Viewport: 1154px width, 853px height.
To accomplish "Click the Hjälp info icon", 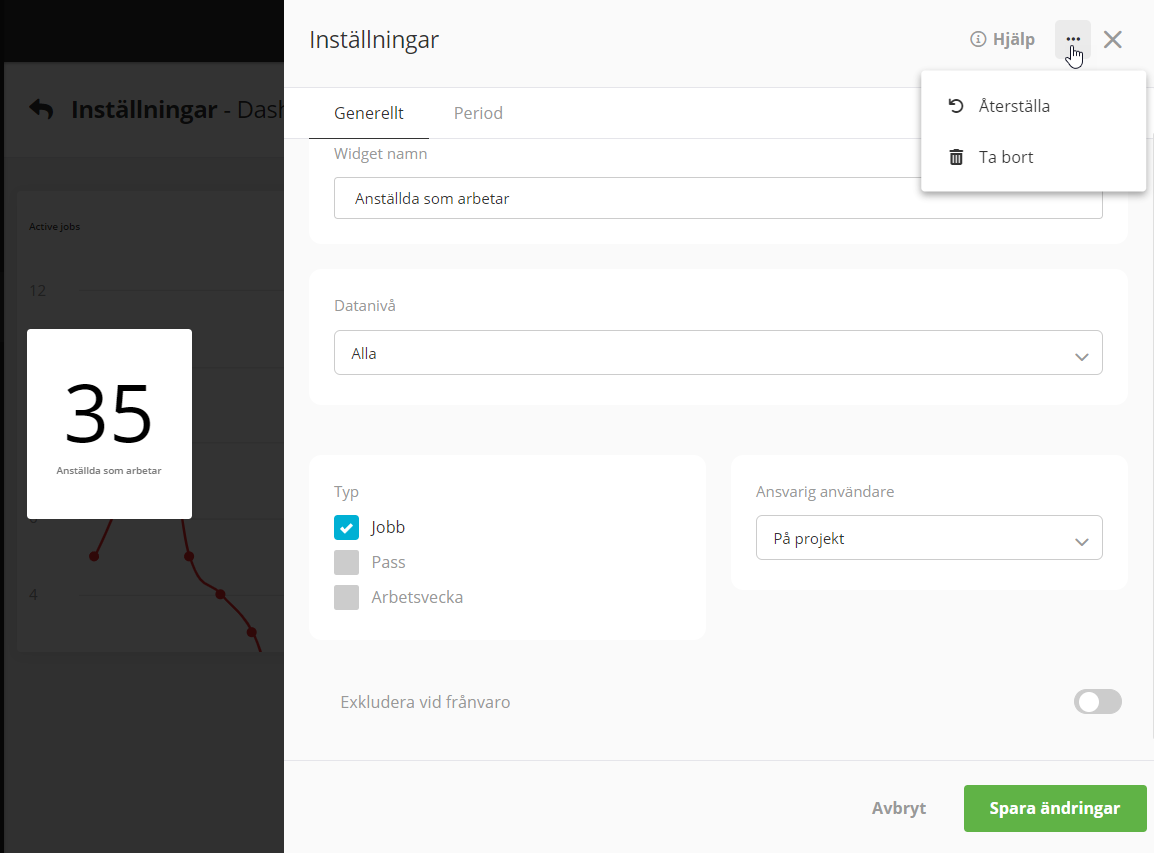I will [978, 40].
